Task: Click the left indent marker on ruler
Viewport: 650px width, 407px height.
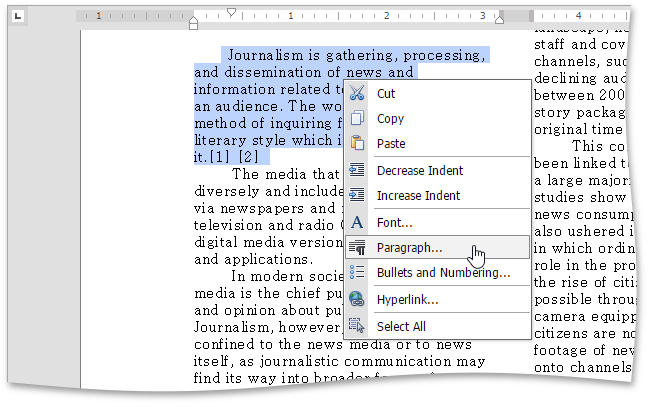Action: coord(193,22)
